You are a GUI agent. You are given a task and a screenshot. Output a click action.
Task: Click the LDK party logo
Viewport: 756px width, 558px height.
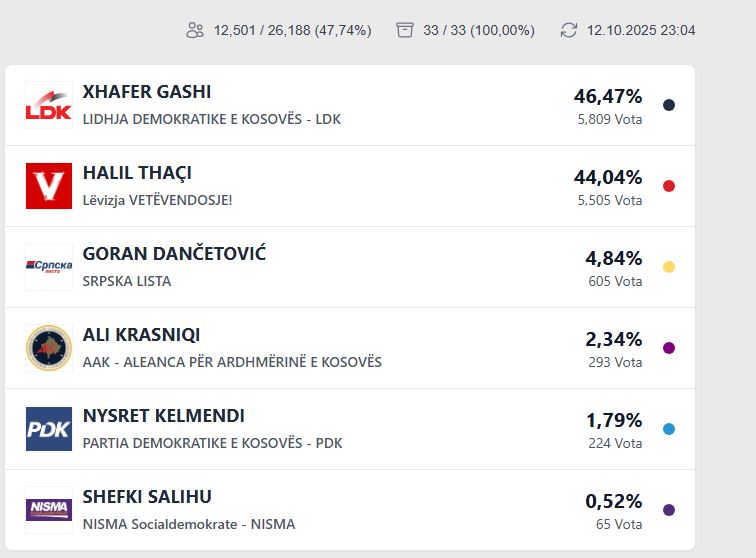pyautogui.click(x=49, y=105)
